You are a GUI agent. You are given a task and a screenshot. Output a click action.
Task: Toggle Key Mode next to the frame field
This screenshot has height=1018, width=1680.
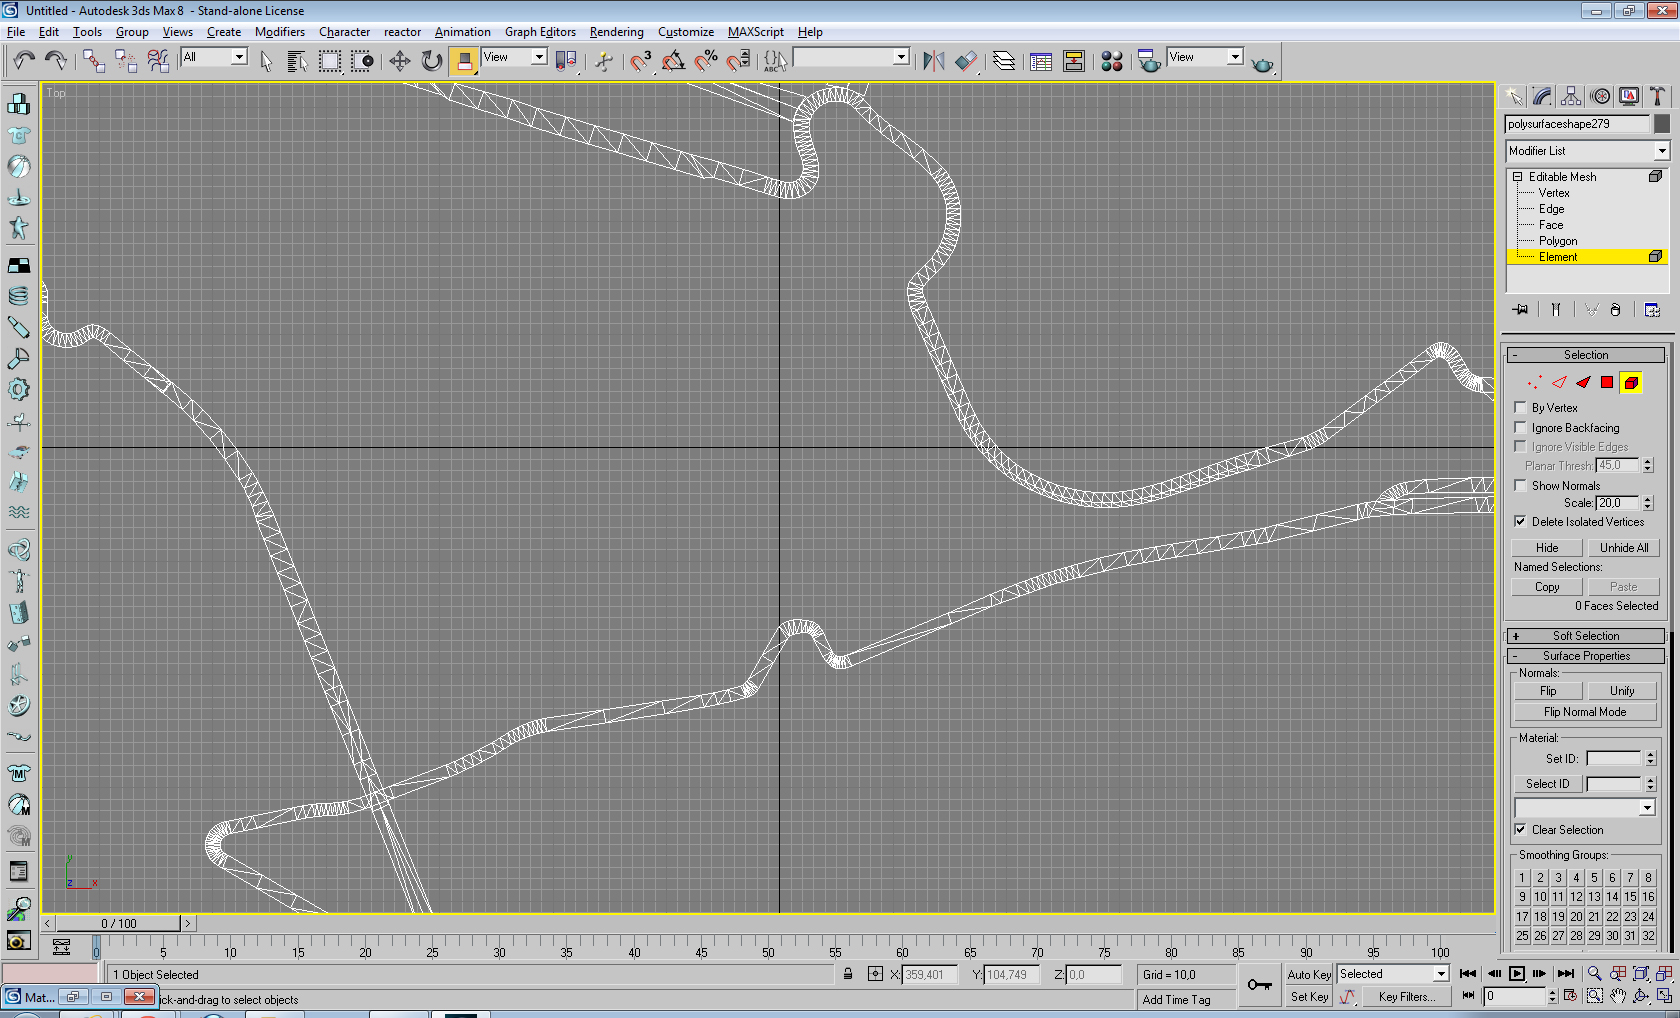coord(1468,996)
